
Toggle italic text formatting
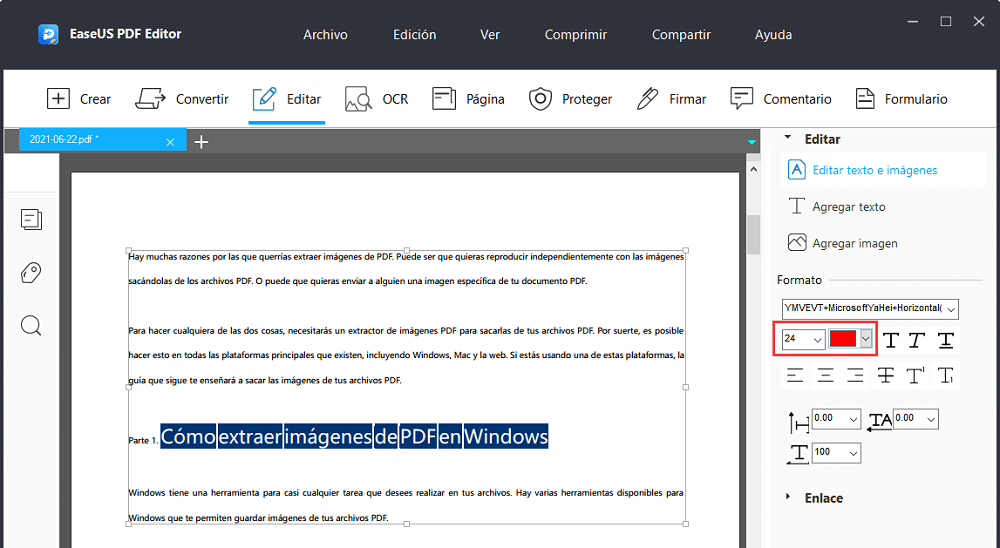[916, 340]
